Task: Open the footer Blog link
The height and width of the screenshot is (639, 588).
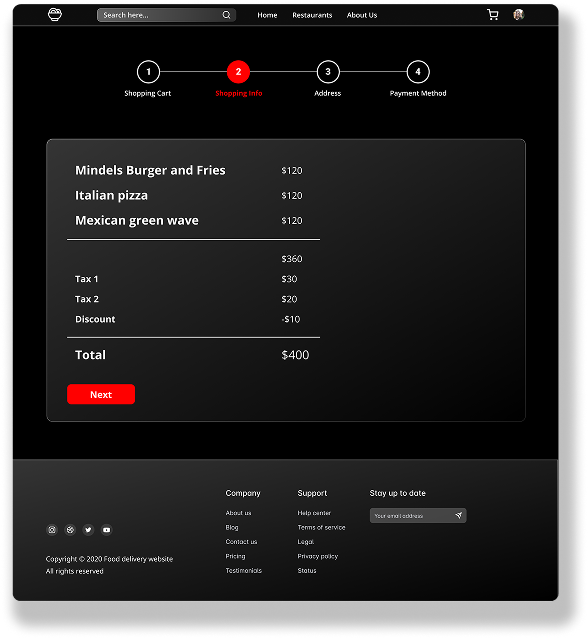Action: click(232, 527)
